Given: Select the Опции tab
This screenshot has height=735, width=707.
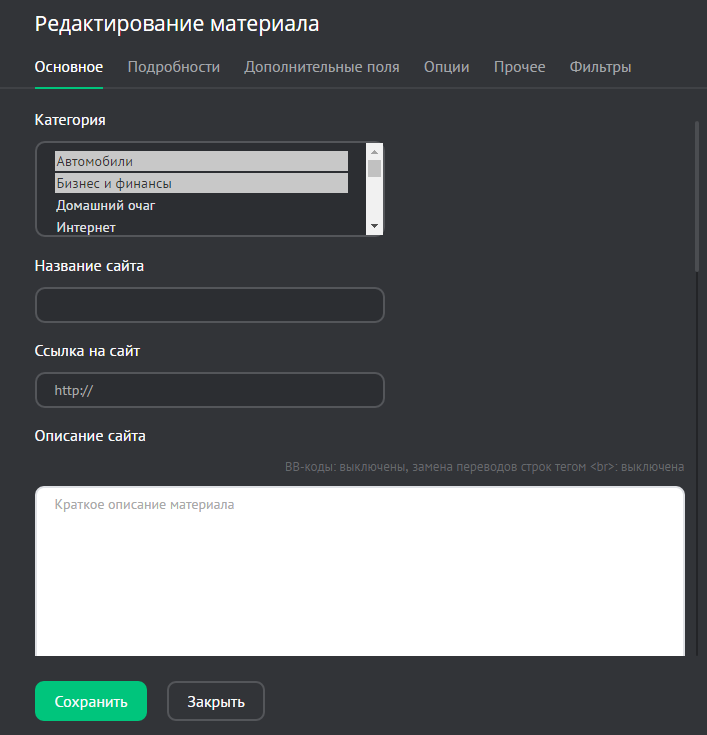Looking at the screenshot, I should [x=446, y=67].
